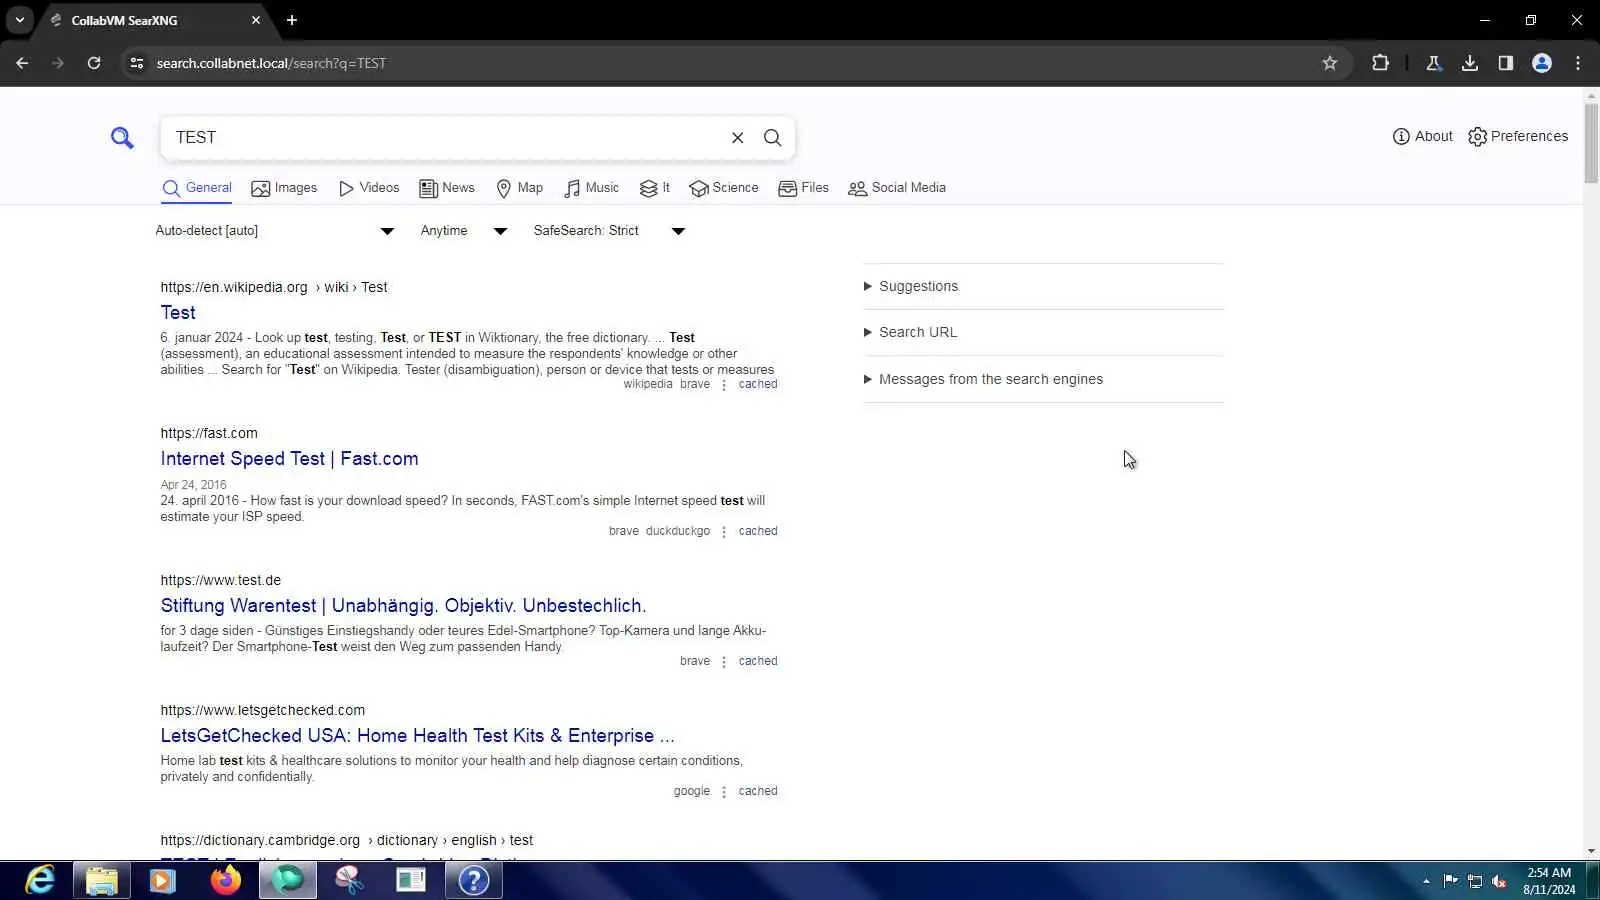Open the Auto-detect language dropdown
The height and width of the screenshot is (900, 1600).
(x=275, y=231)
